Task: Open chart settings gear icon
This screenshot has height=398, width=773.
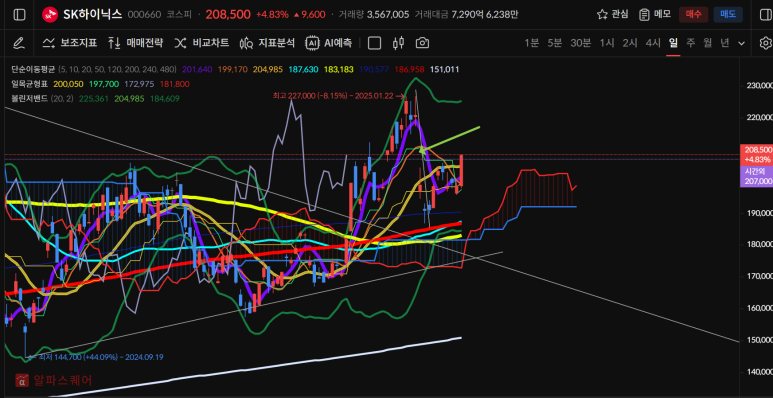Action: 766,43
